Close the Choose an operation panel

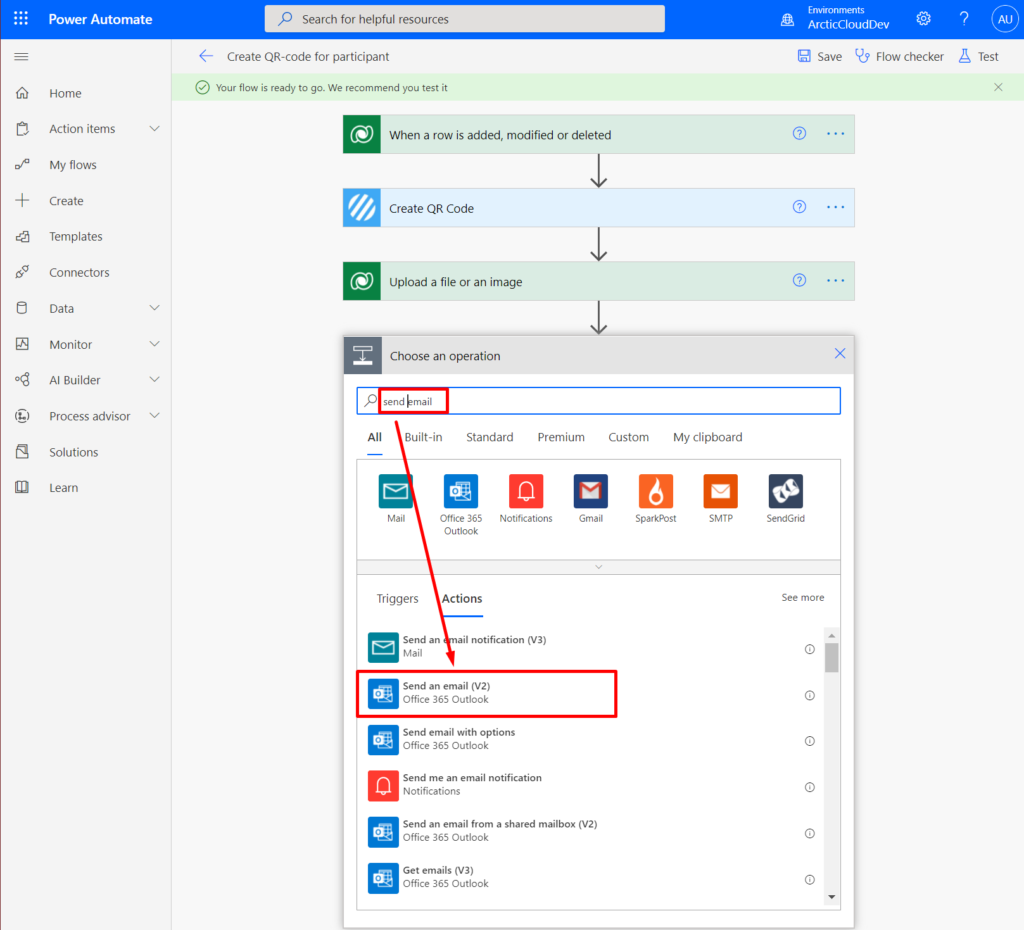point(840,353)
